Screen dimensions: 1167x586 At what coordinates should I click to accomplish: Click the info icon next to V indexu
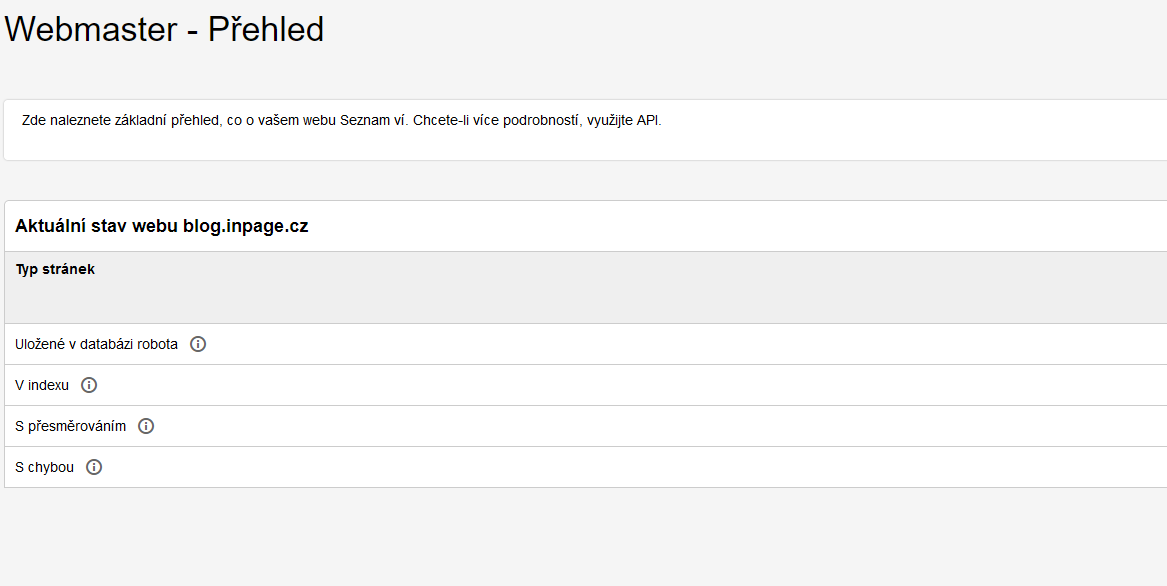89,385
